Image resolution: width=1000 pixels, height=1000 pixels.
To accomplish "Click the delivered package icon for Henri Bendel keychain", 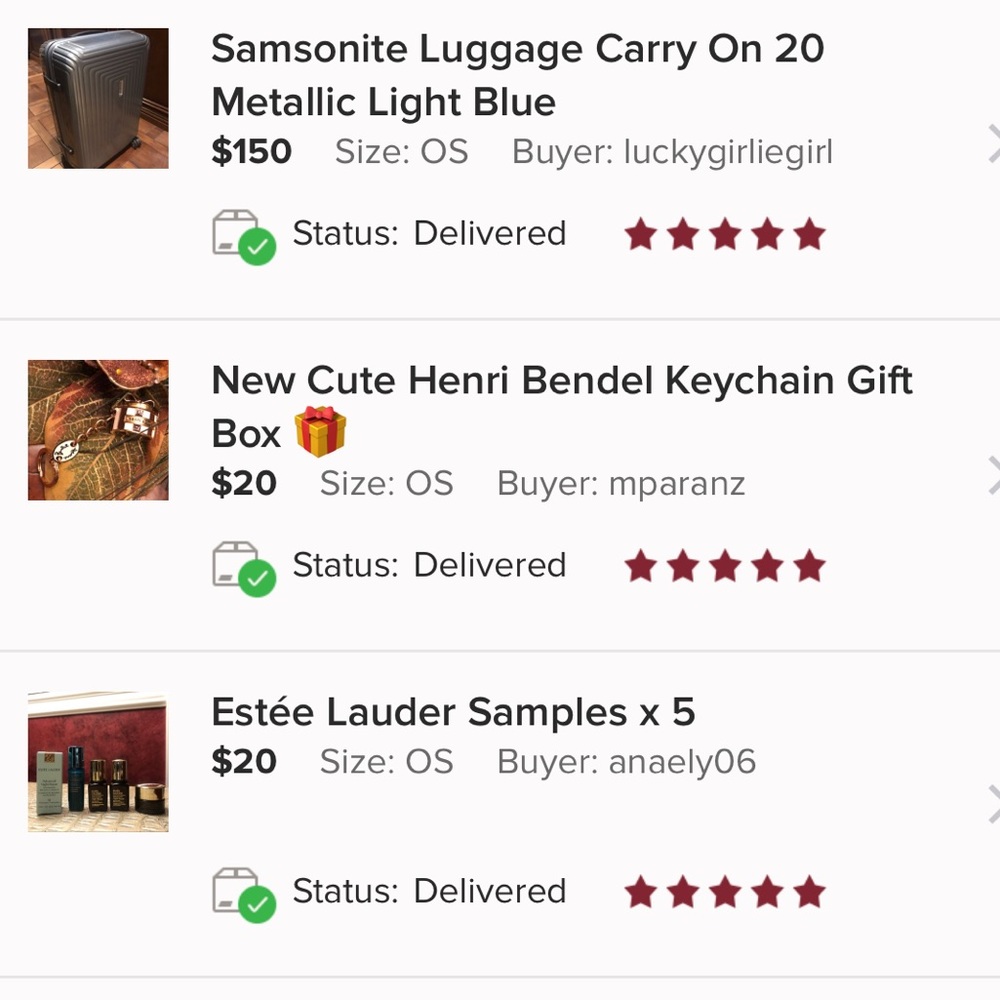I will 244,569.
